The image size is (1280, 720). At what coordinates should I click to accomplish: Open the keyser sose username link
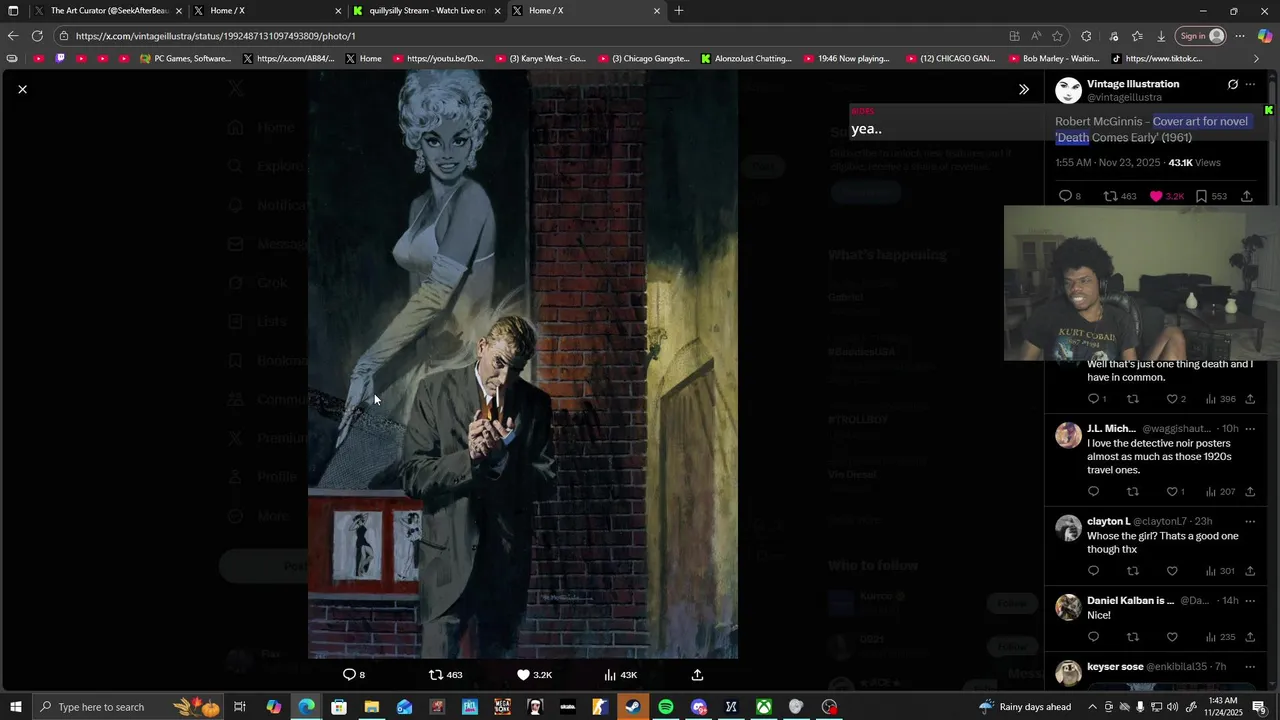1115,667
